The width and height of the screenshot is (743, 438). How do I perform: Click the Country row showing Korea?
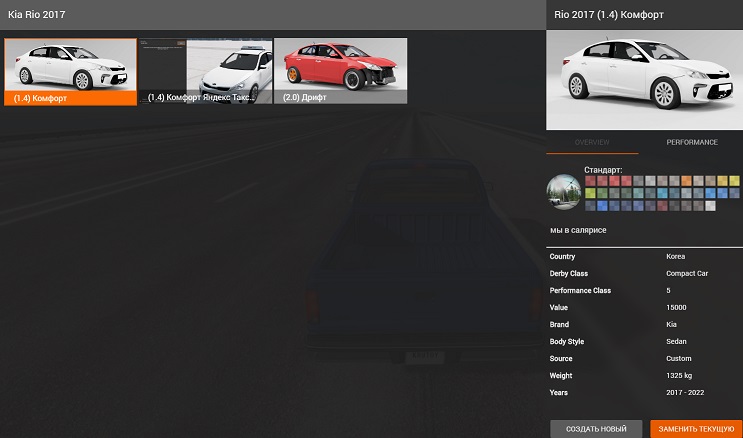click(644, 256)
